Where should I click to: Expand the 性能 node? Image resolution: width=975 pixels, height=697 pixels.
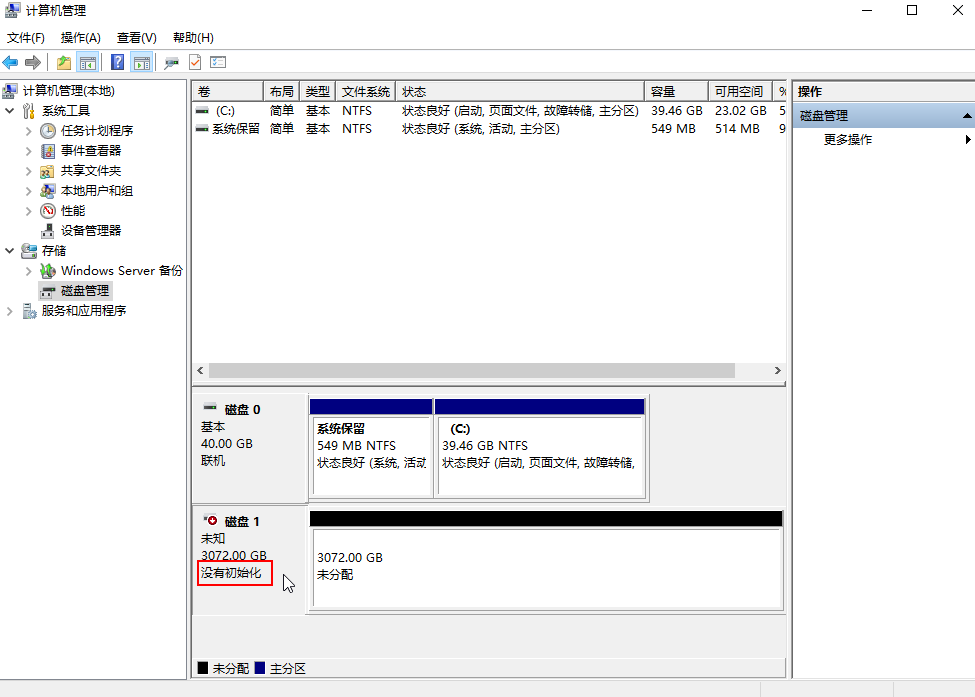(28, 211)
